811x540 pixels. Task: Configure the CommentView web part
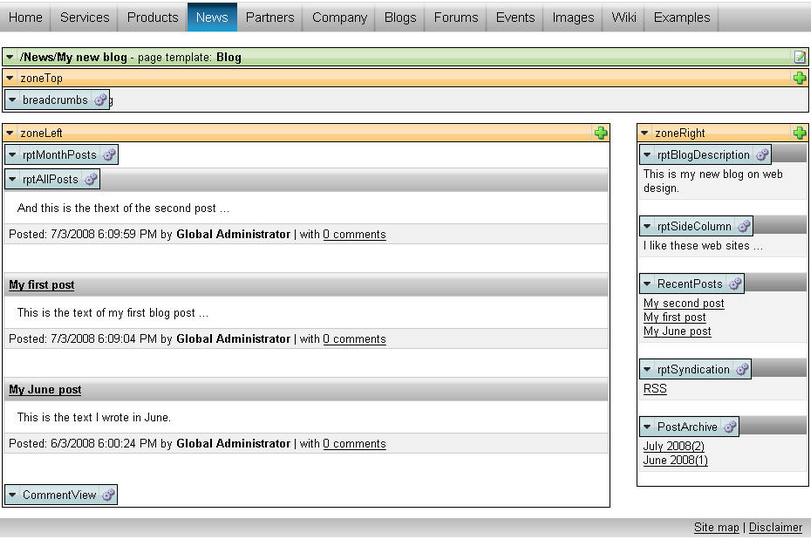coord(109,495)
